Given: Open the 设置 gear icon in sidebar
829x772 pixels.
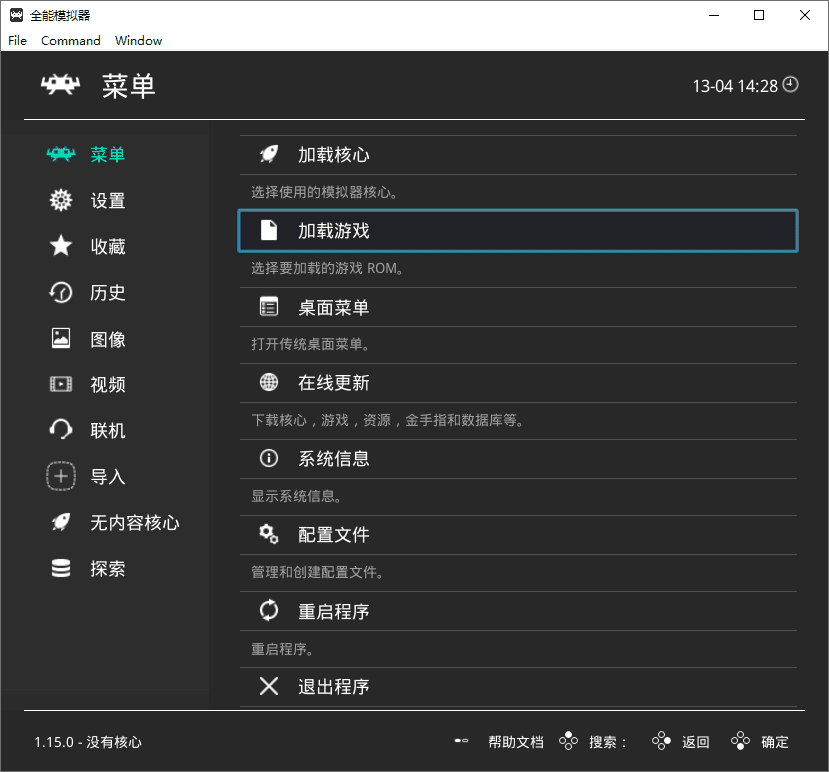Looking at the screenshot, I should [x=61, y=200].
